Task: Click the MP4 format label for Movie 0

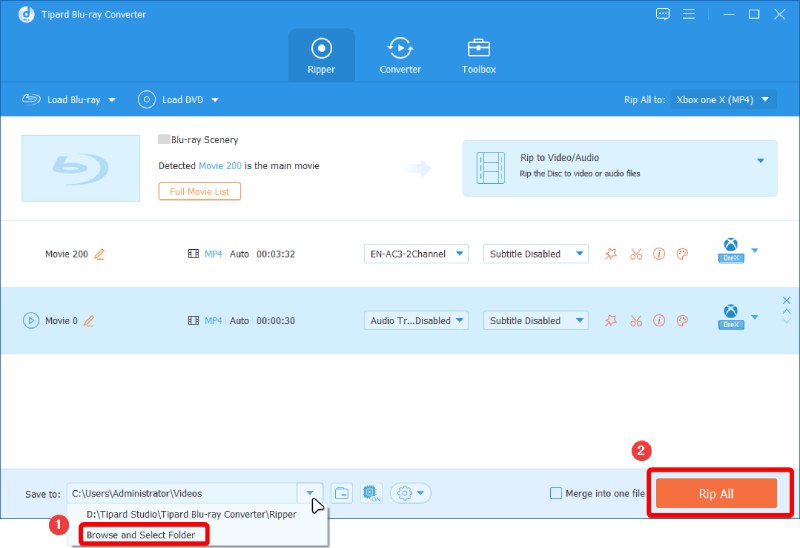Action: 213,321
